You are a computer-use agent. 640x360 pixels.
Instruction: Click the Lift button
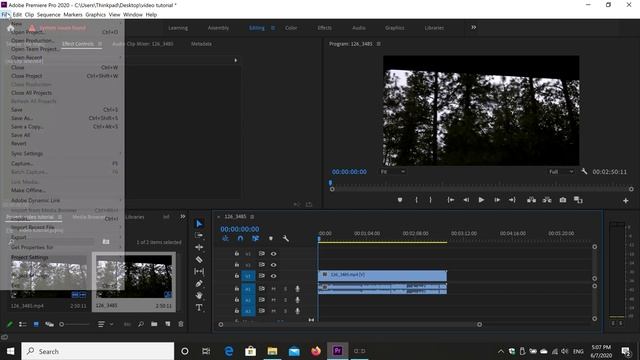pos(531,200)
